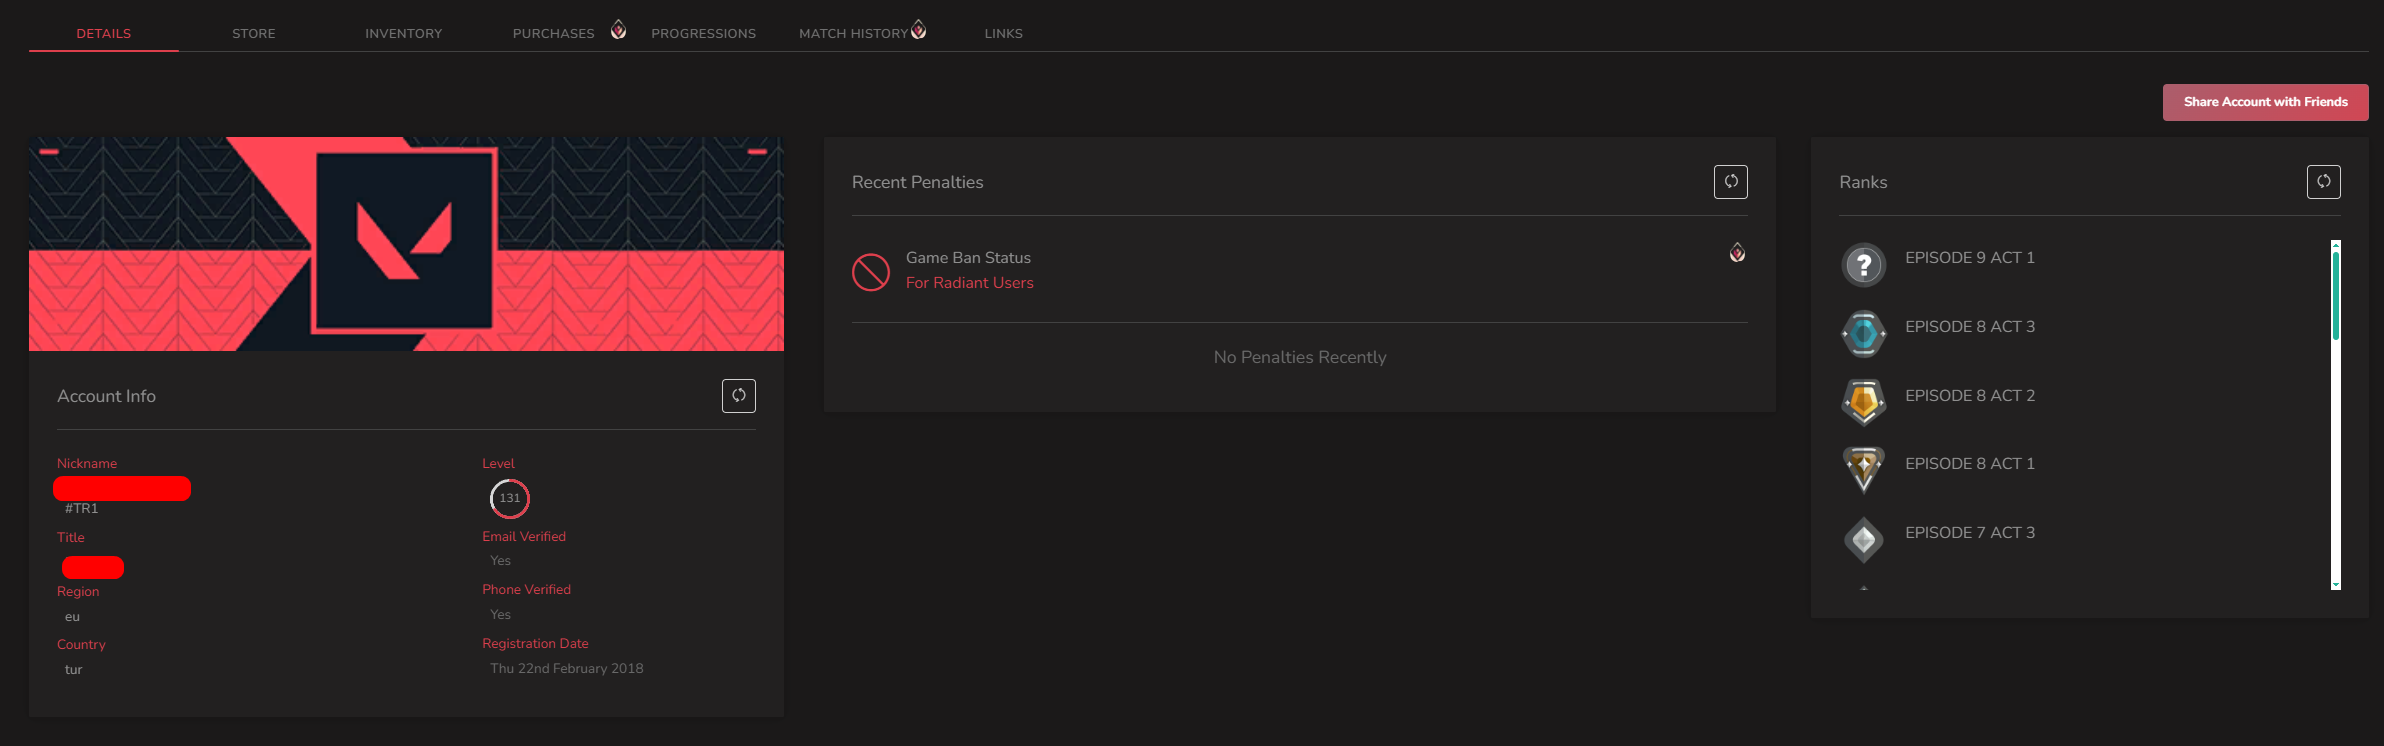The image size is (2384, 746).
Task: Click the level 131 circle badge
Action: 510,498
